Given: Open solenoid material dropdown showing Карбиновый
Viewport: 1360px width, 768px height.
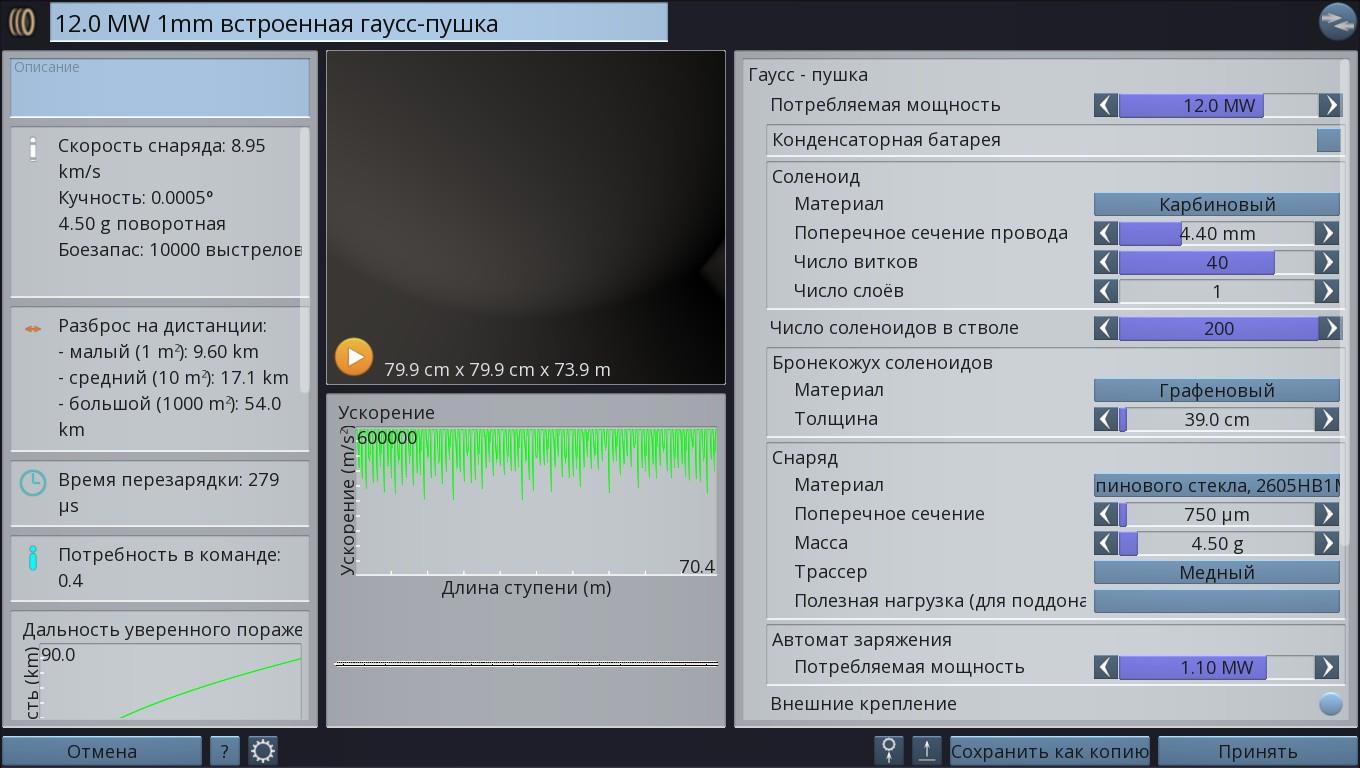Looking at the screenshot, I should tap(1216, 204).
